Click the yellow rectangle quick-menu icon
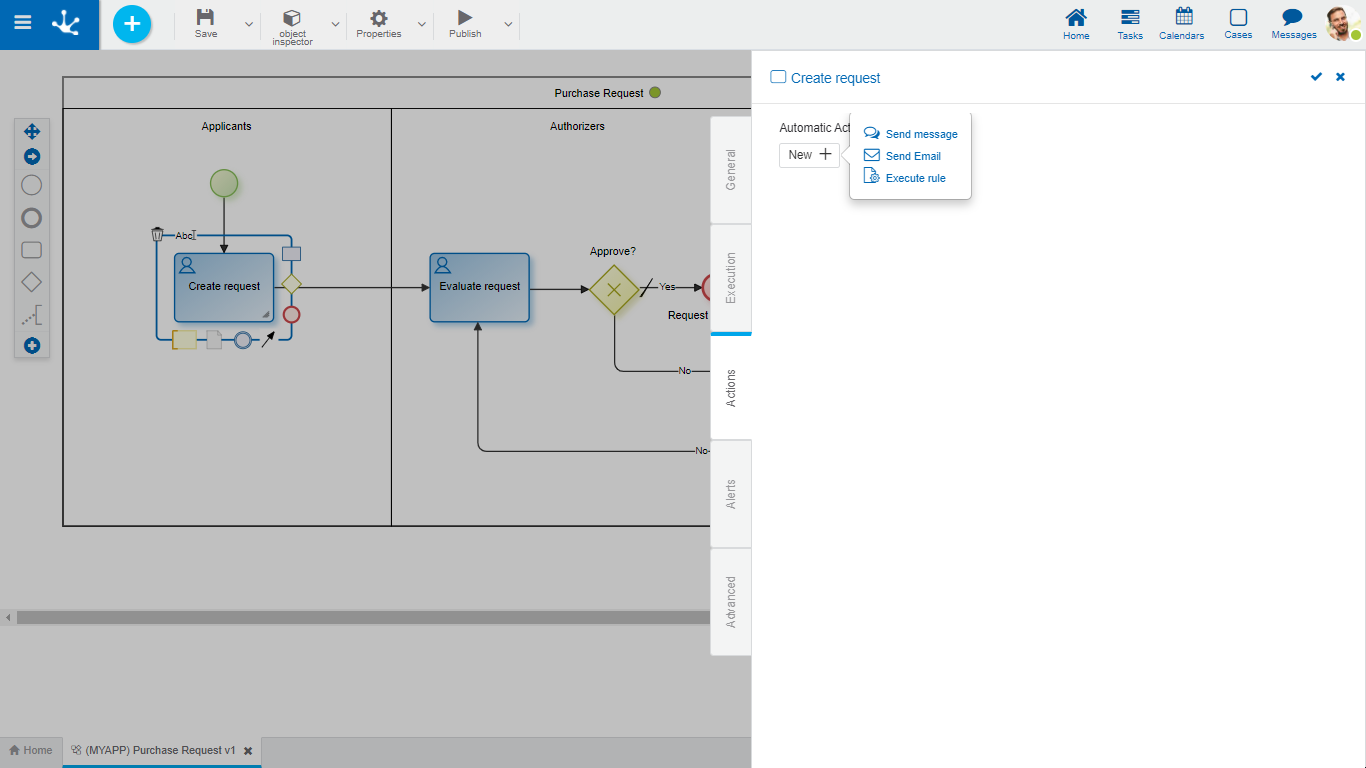 (185, 340)
